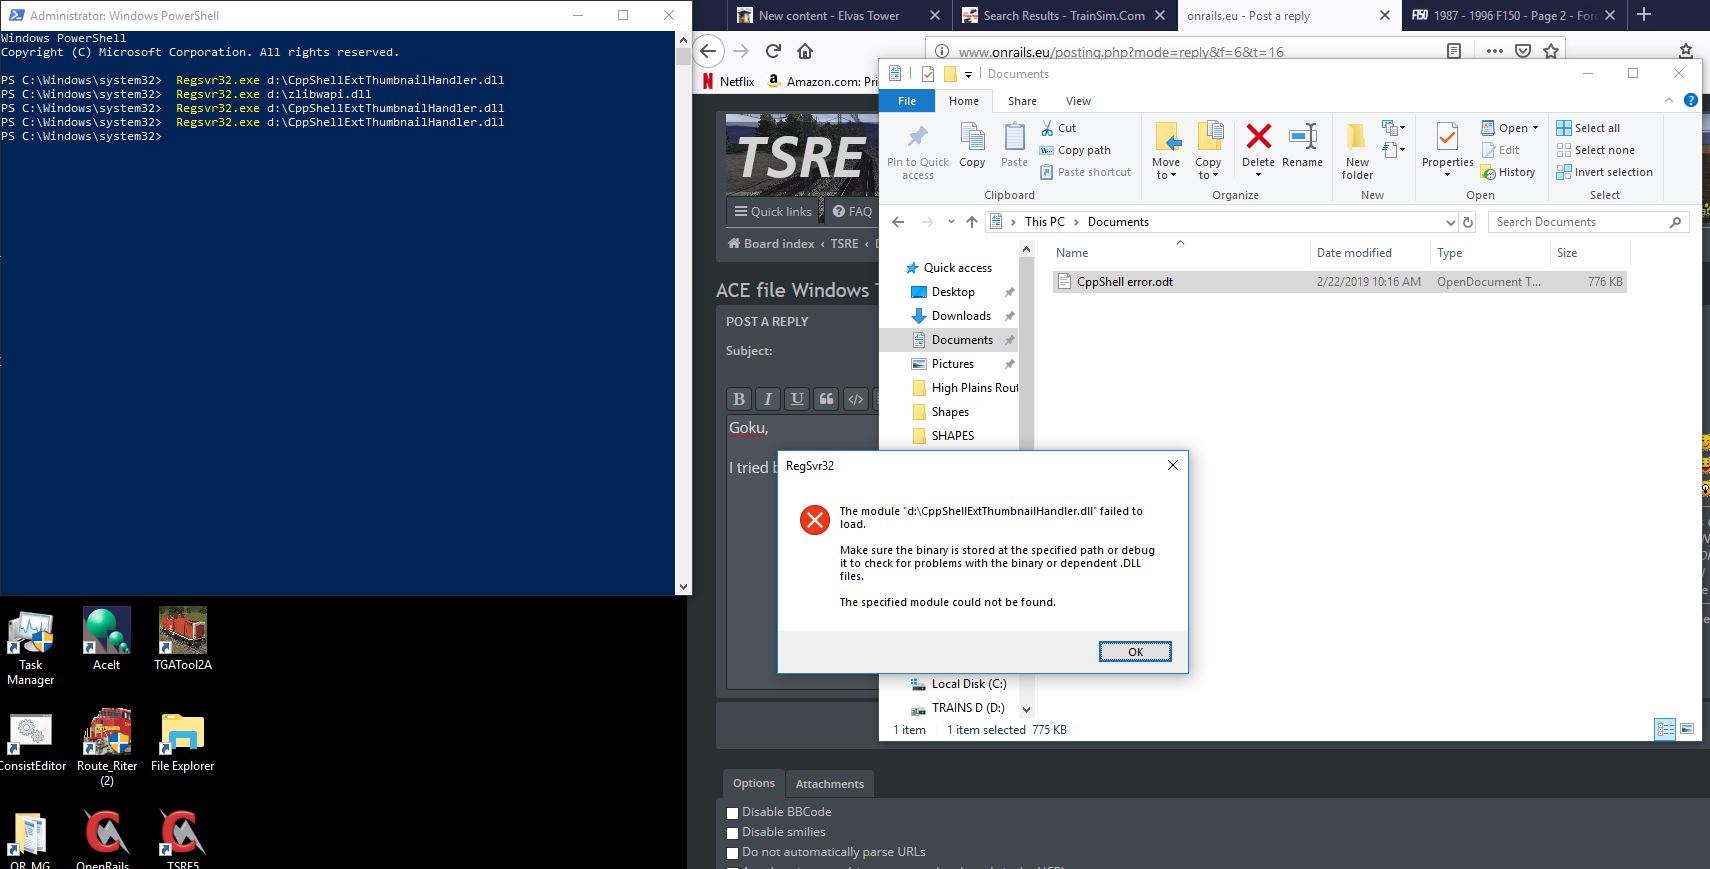Click Invert selection in the ribbon

click(x=1604, y=172)
